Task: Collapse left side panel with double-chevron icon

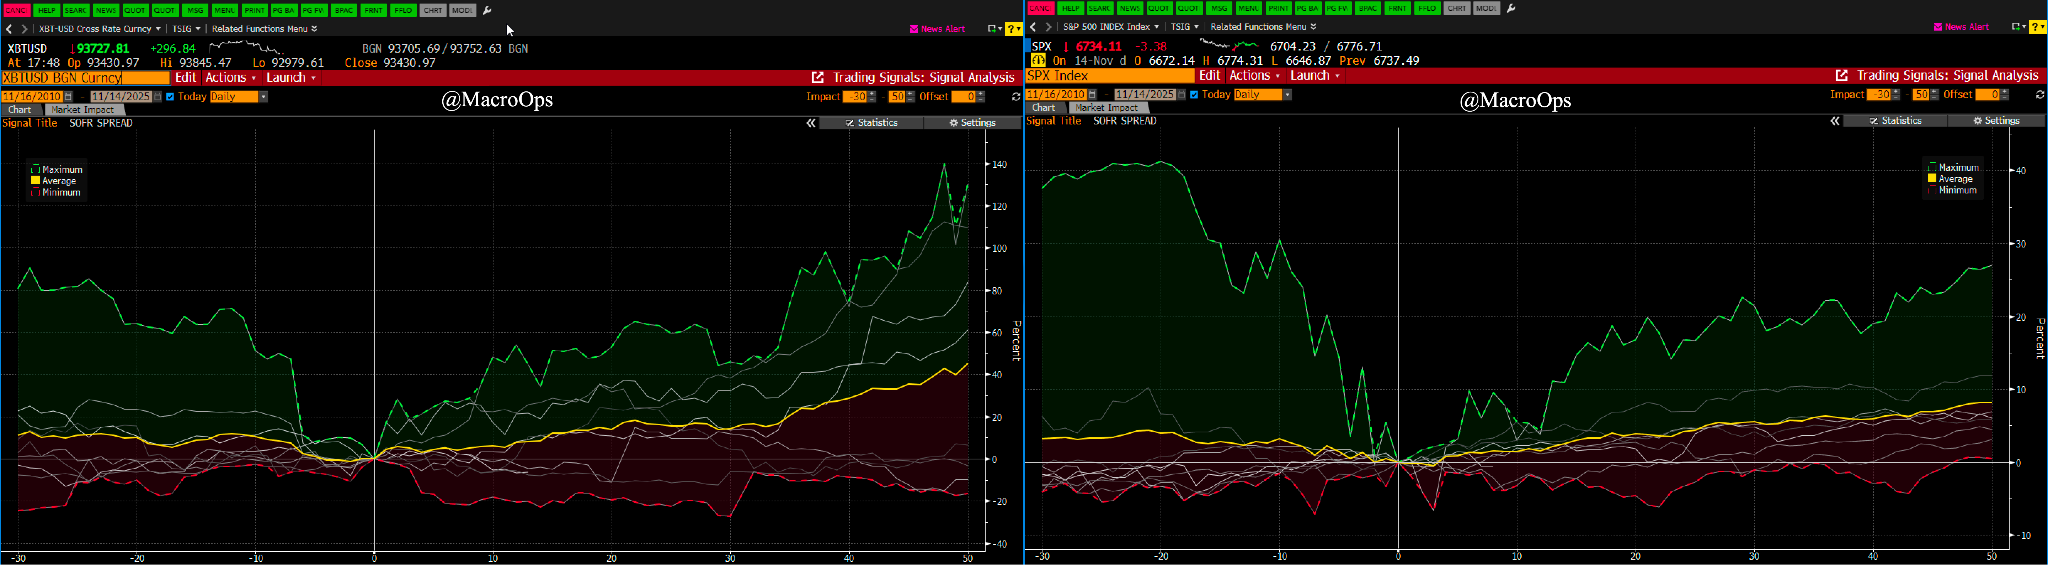Action: pos(811,123)
